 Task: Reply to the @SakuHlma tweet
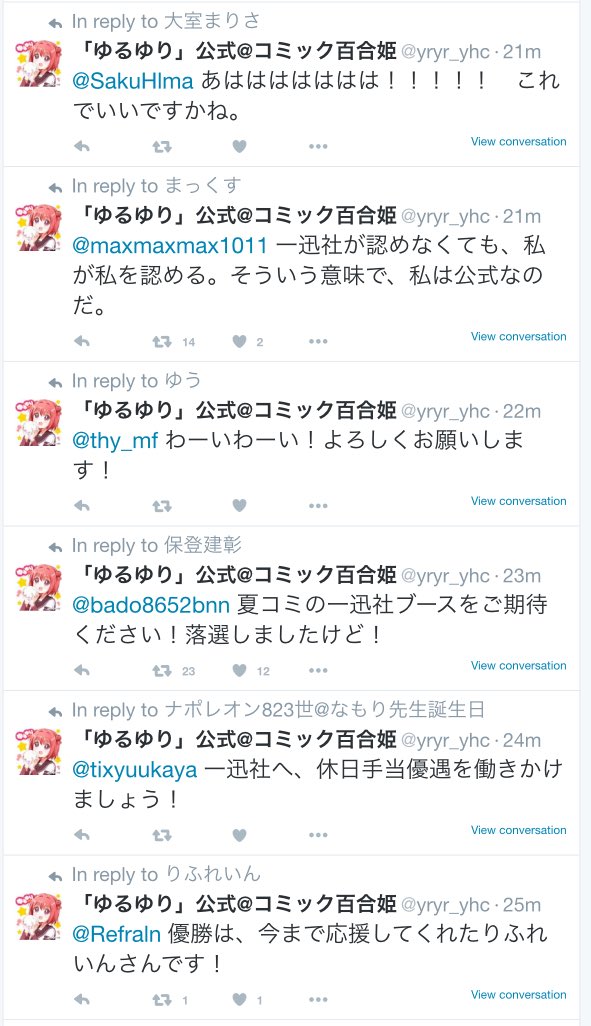[x=82, y=146]
